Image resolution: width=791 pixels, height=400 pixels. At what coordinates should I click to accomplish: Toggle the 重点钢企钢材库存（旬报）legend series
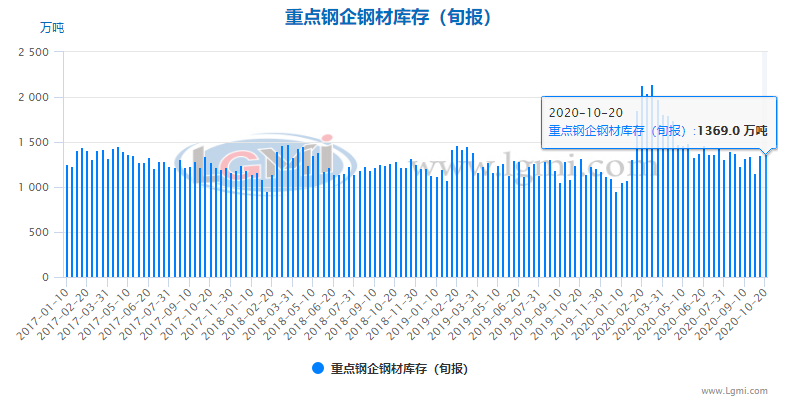click(x=390, y=369)
